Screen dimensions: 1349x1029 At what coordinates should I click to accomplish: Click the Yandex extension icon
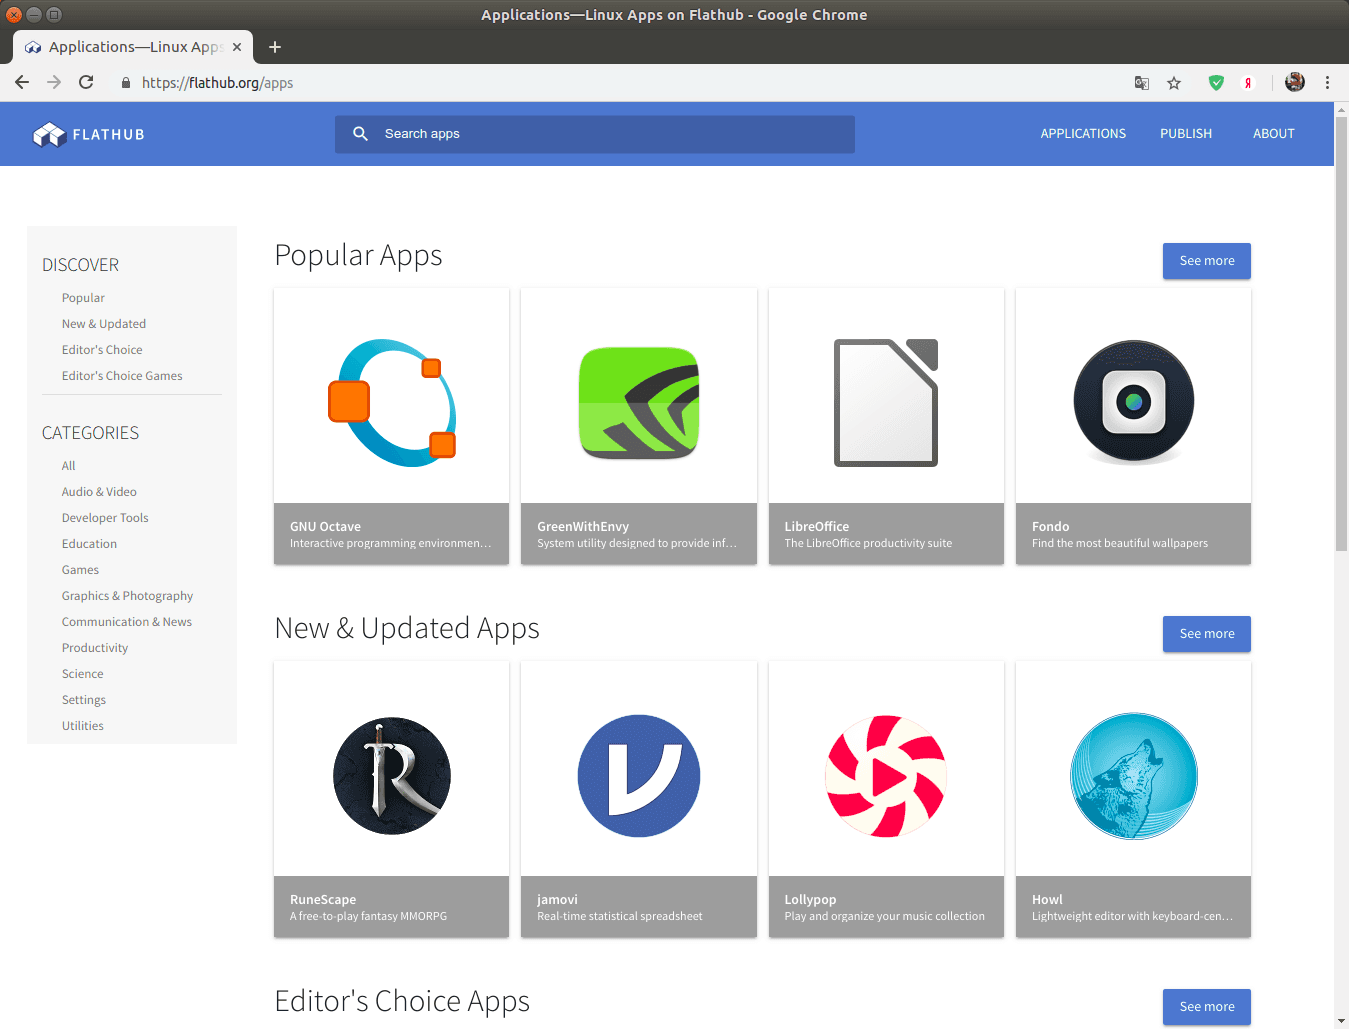[x=1248, y=83]
